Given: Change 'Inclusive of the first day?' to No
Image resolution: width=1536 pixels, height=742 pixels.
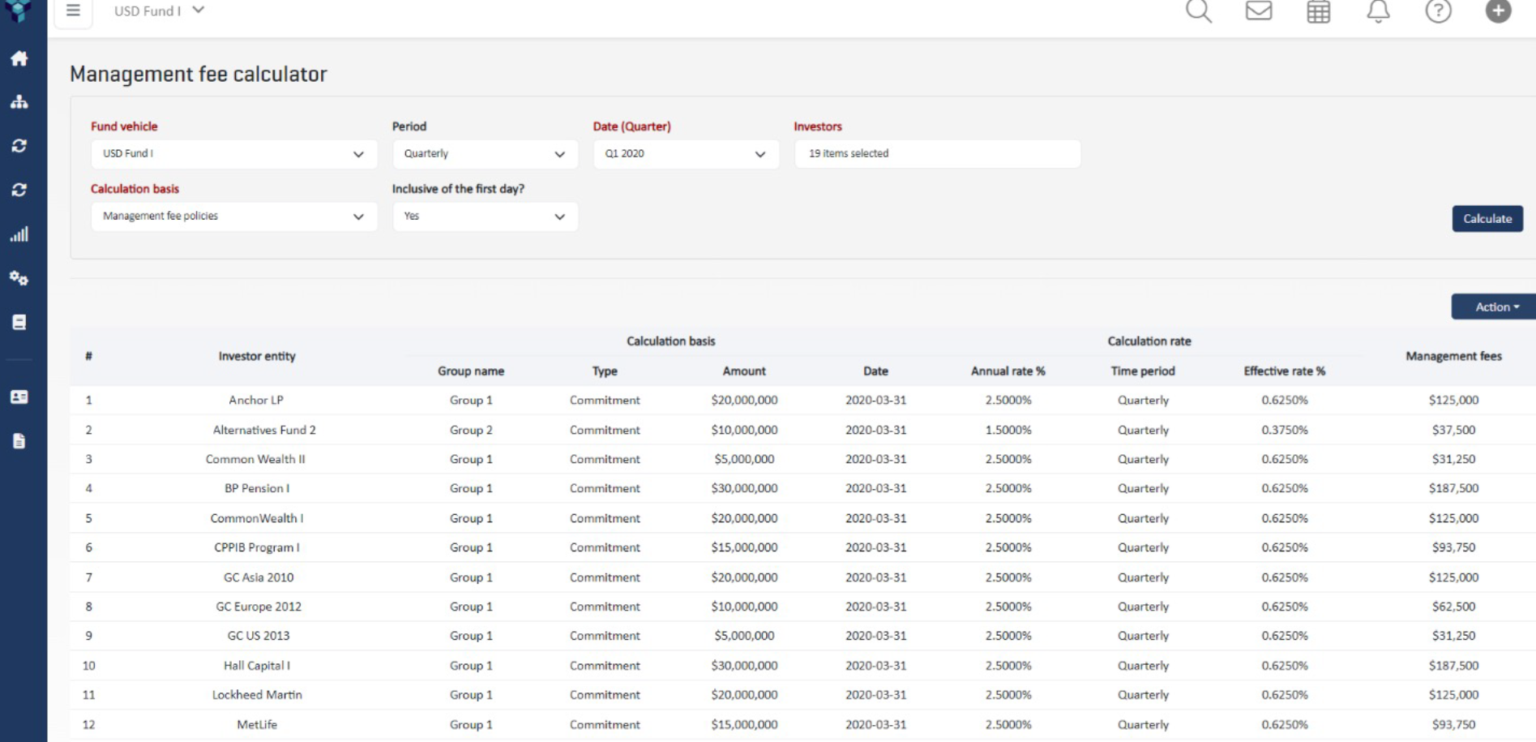Looking at the screenshot, I should pos(485,216).
